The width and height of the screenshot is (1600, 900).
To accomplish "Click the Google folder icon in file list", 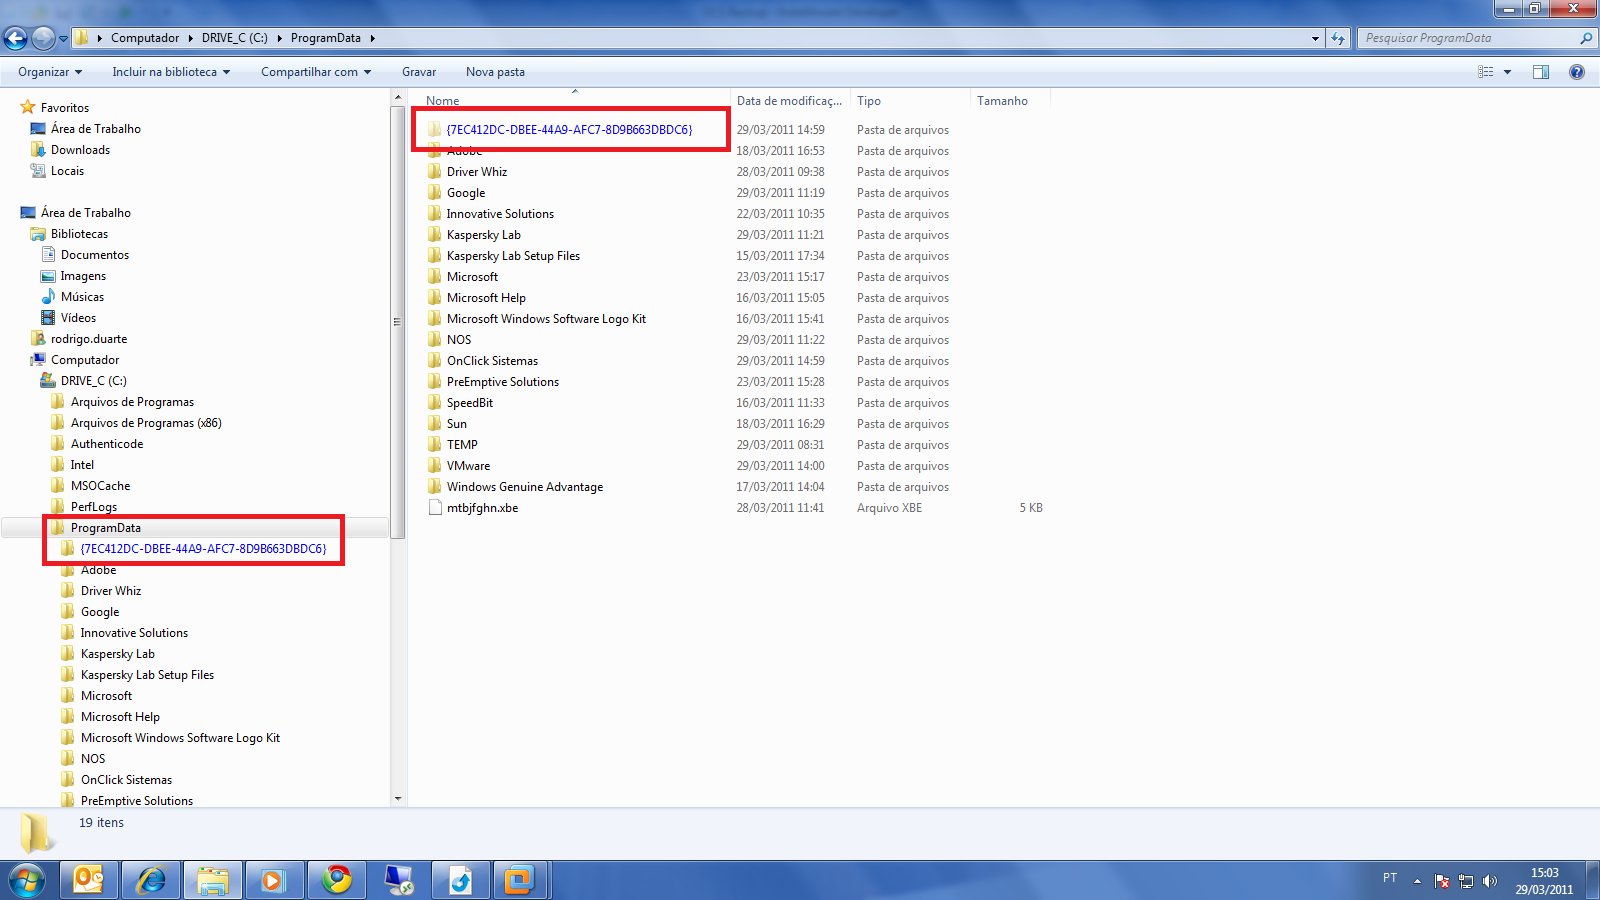I will (x=434, y=192).
